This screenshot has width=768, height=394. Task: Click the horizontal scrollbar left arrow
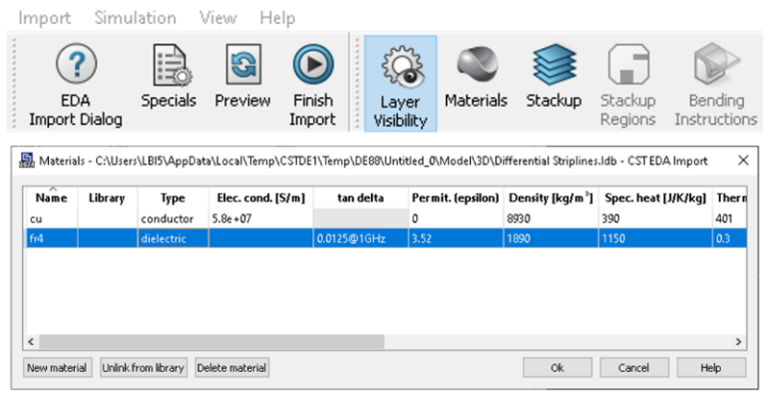[31, 342]
